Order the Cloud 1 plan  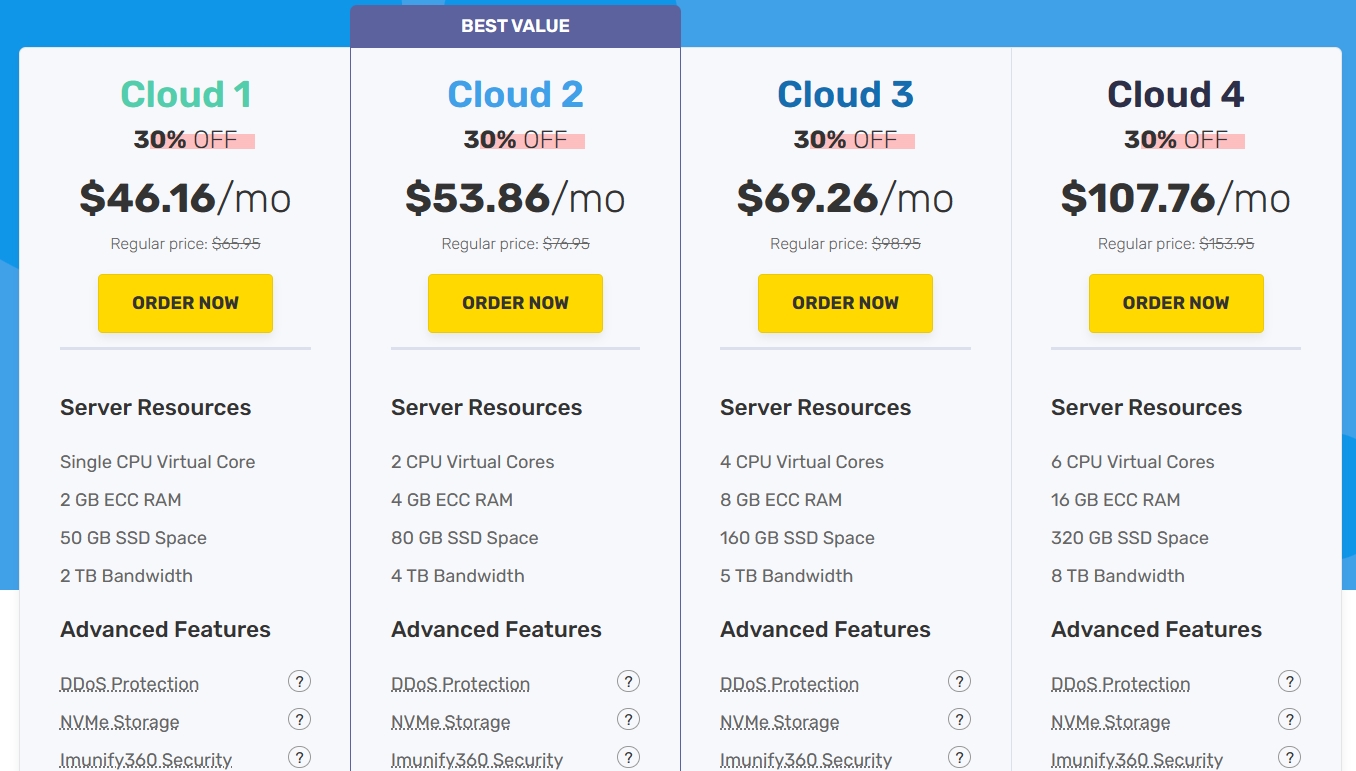pos(185,303)
